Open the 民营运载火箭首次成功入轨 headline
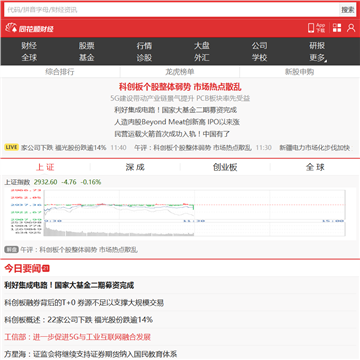The image size is (360, 360). click(x=172, y=134)
